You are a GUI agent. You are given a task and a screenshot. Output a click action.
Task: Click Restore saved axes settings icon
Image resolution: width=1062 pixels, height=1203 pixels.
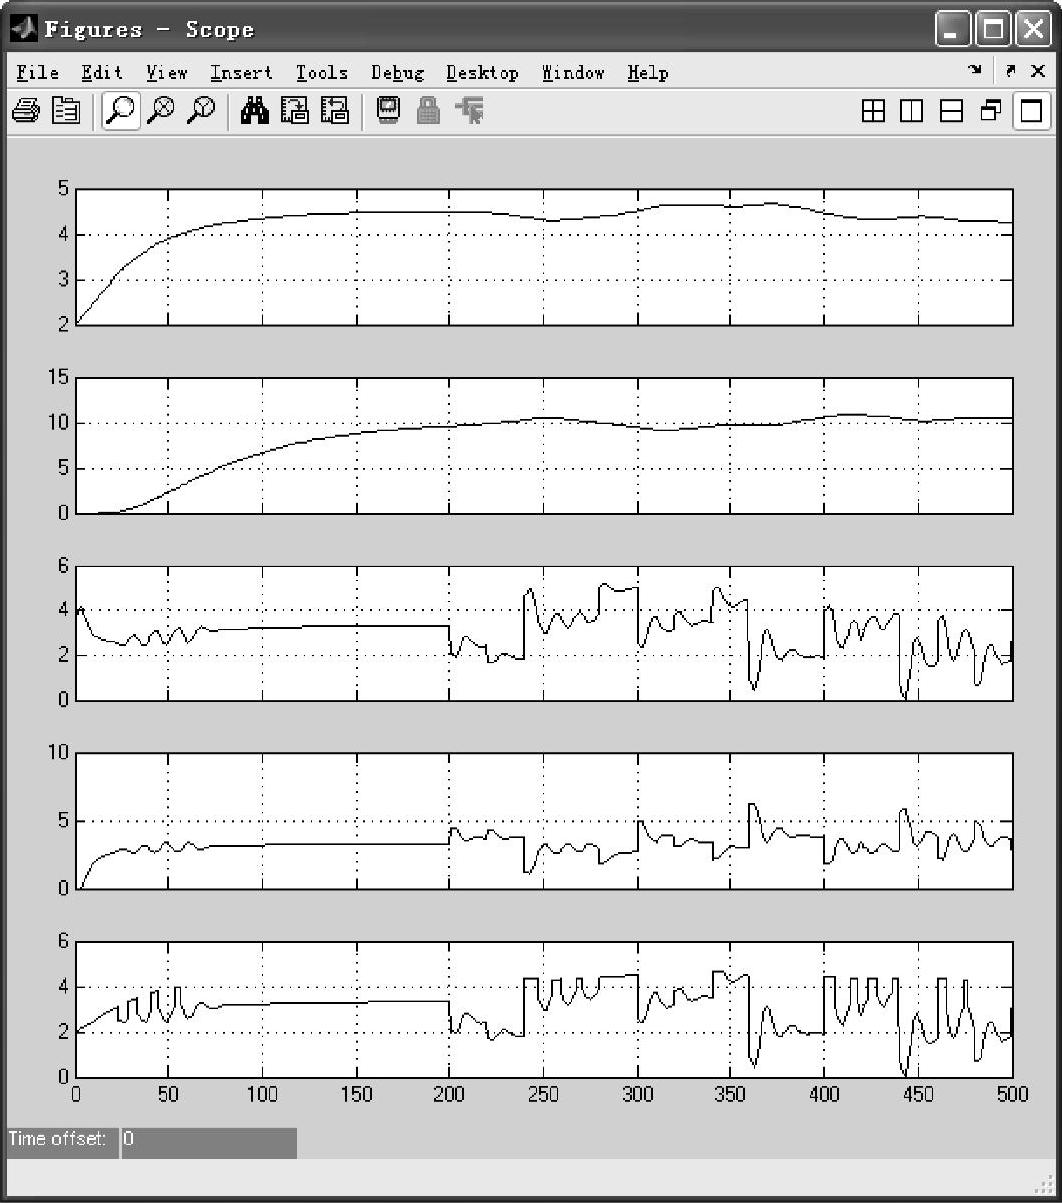(334, 111)
